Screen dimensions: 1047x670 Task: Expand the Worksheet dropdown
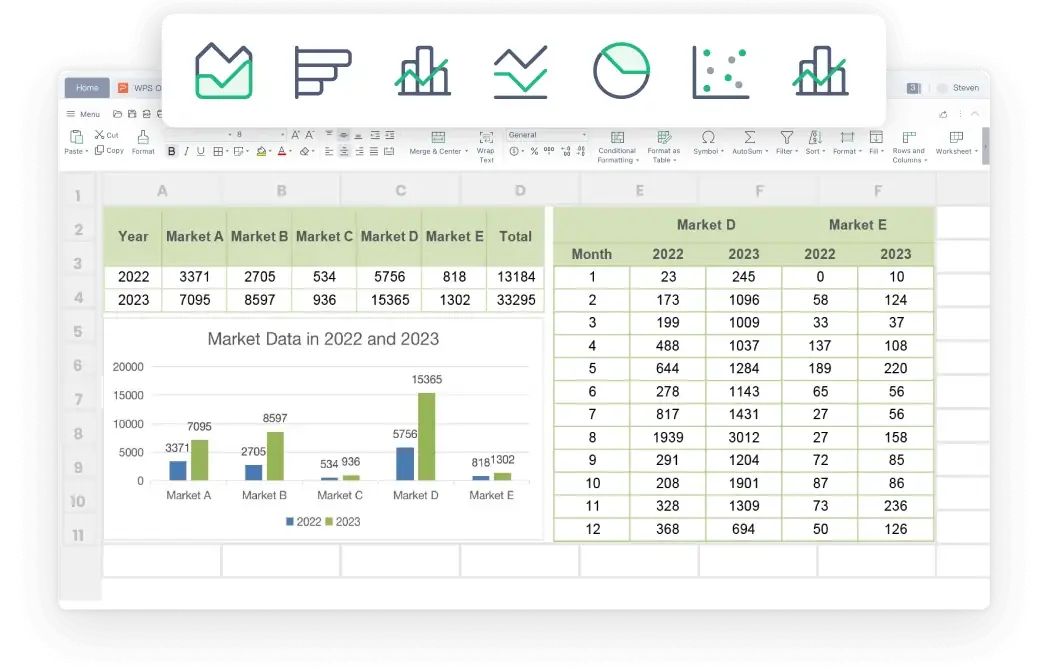pos(976,152)
